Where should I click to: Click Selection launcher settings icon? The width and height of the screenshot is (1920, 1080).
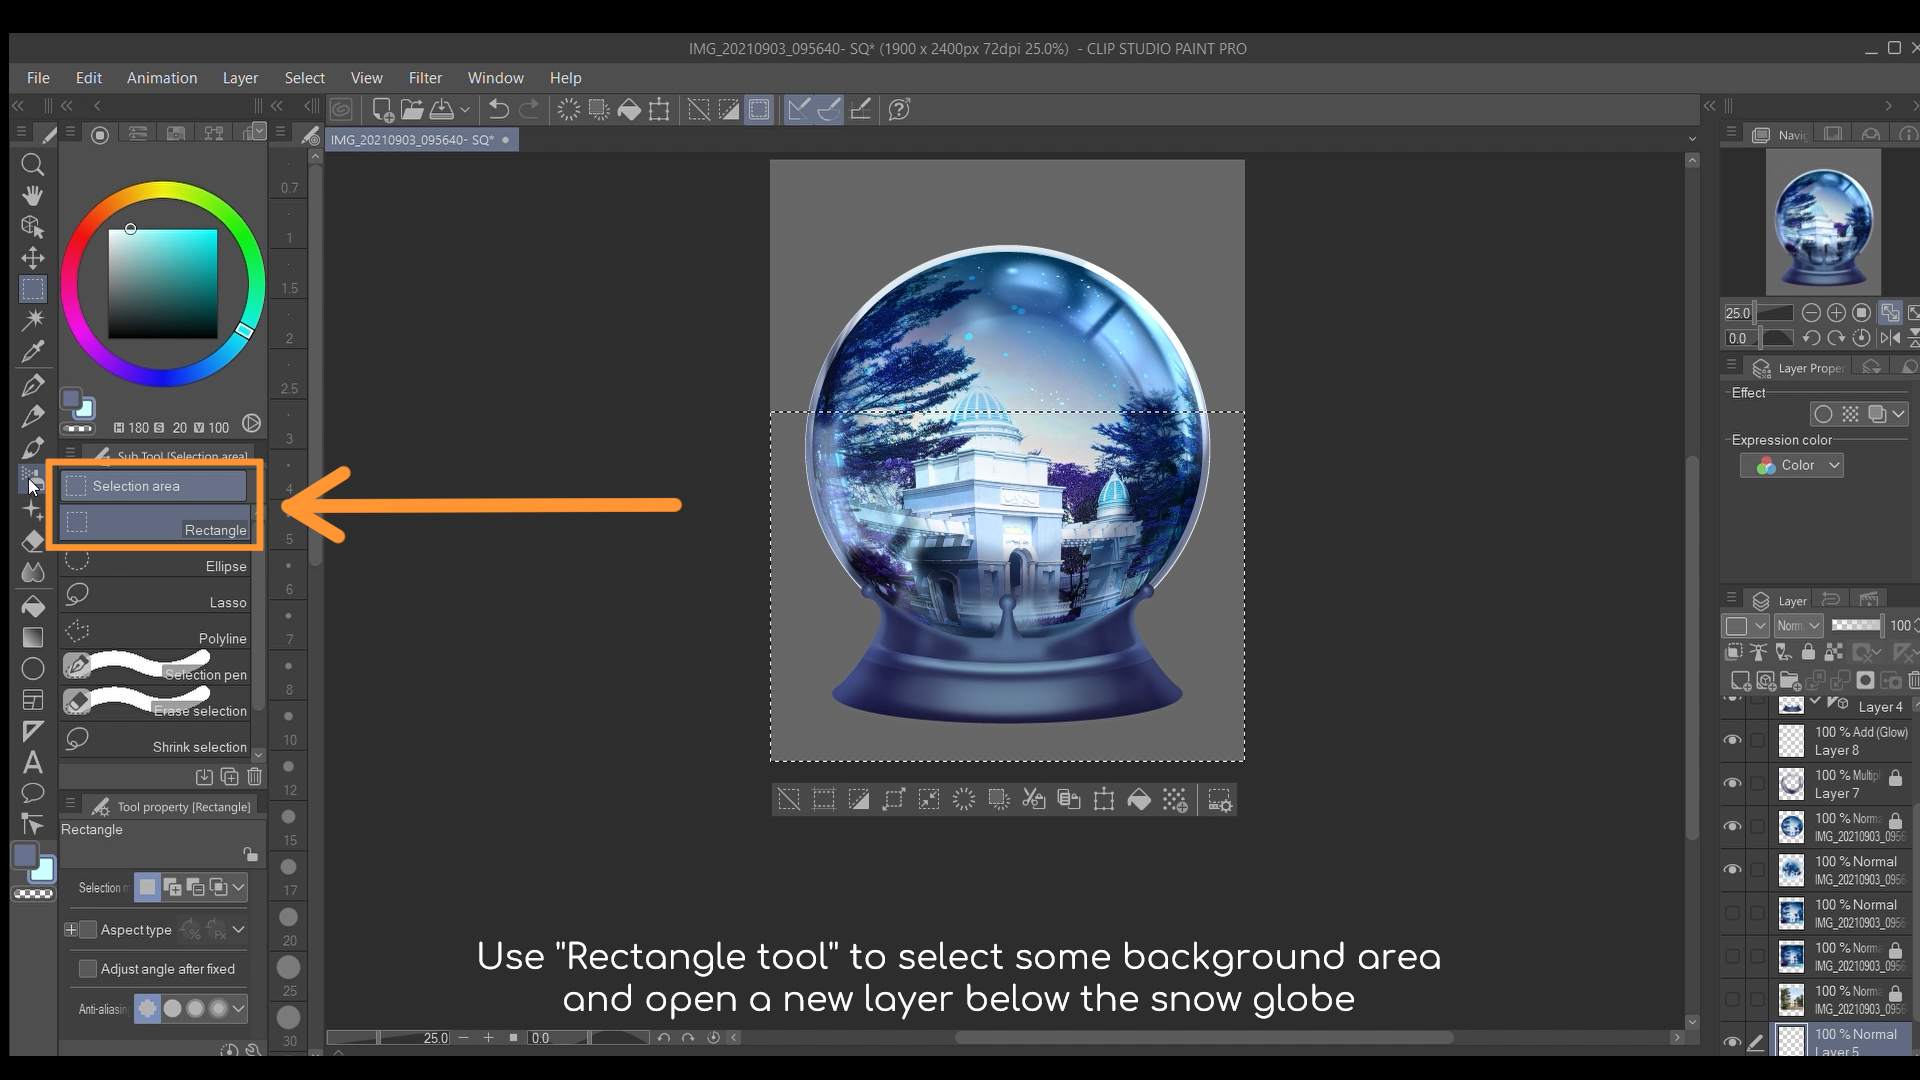point(1220,800)
